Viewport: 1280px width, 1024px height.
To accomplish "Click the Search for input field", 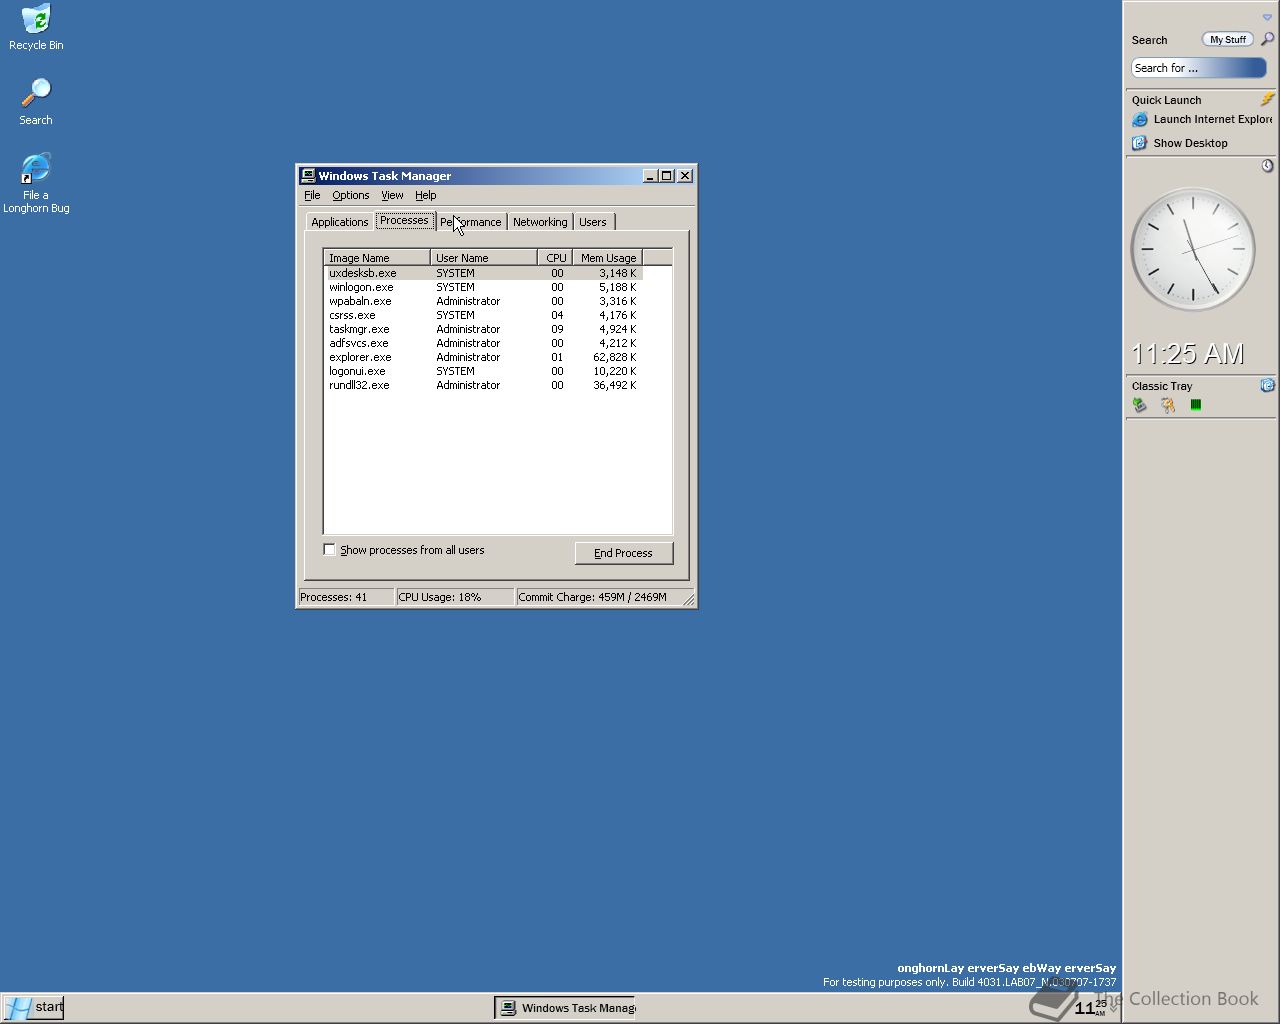I will click(x=1199, y=68).
